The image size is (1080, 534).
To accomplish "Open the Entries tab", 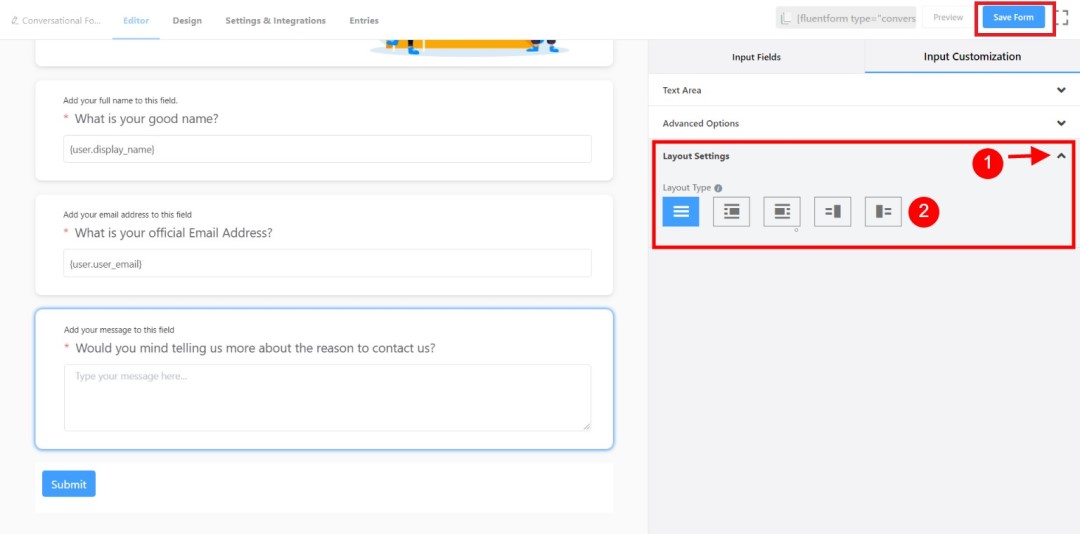I will [364, 21].
